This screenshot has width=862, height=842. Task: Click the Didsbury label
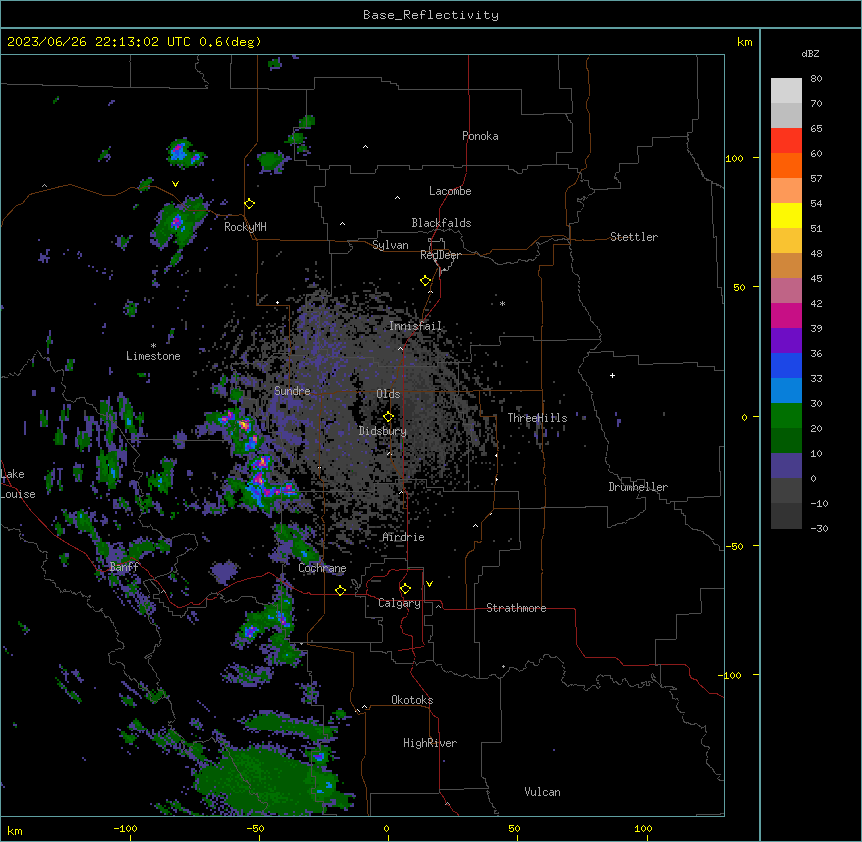point(383,431)
